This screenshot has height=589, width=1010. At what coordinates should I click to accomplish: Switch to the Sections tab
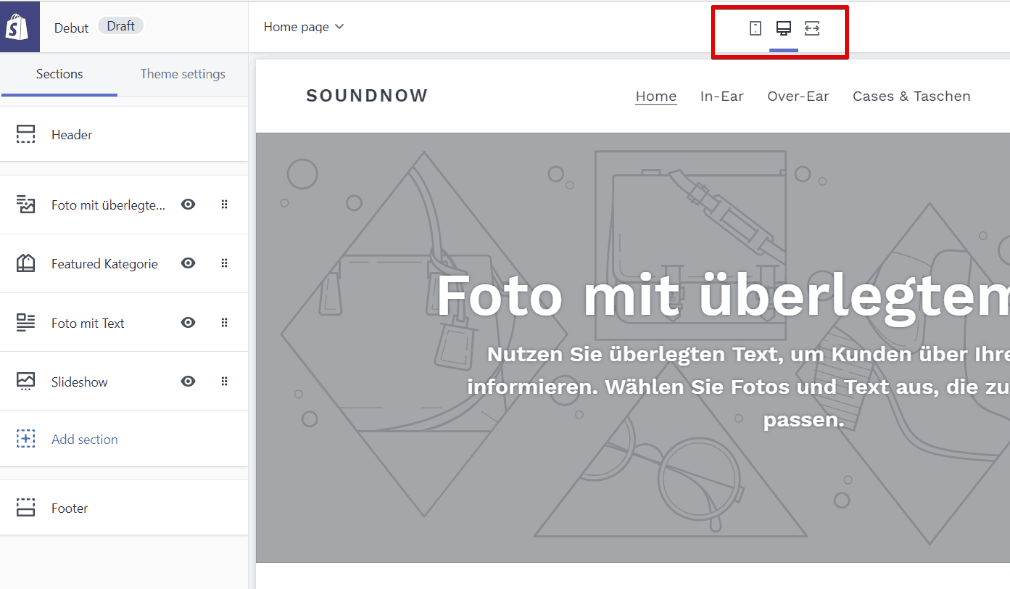pyautogui.click(x=59, y=74)
